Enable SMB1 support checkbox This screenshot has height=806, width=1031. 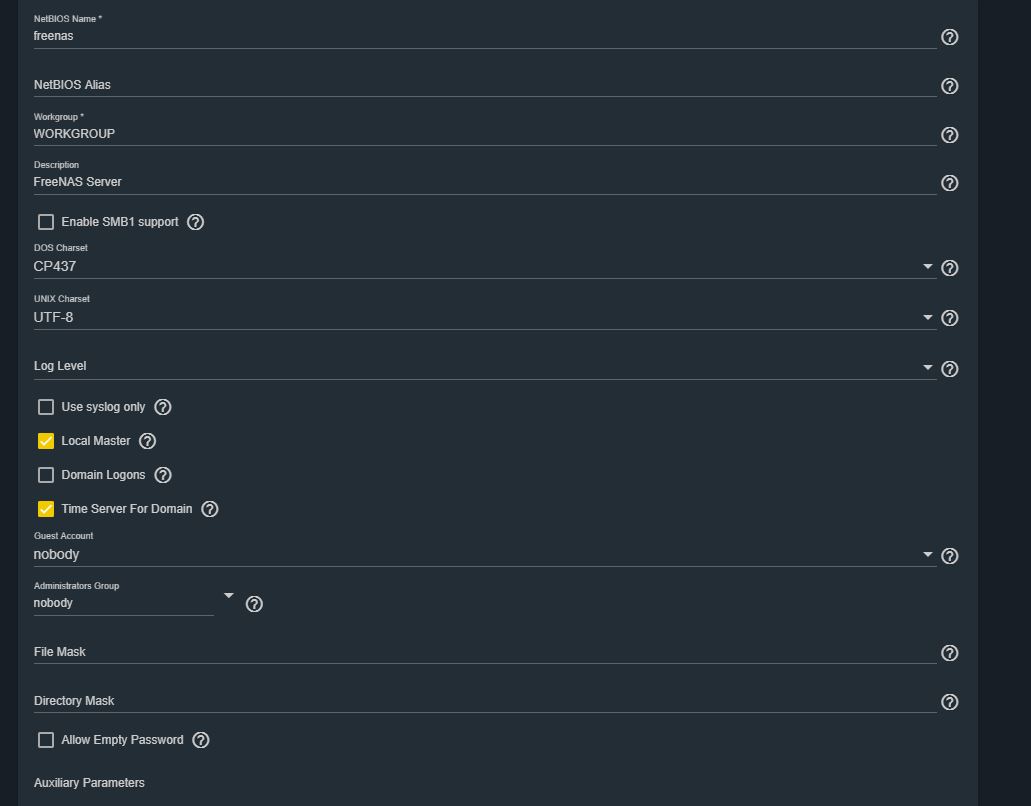click(46, 222)
